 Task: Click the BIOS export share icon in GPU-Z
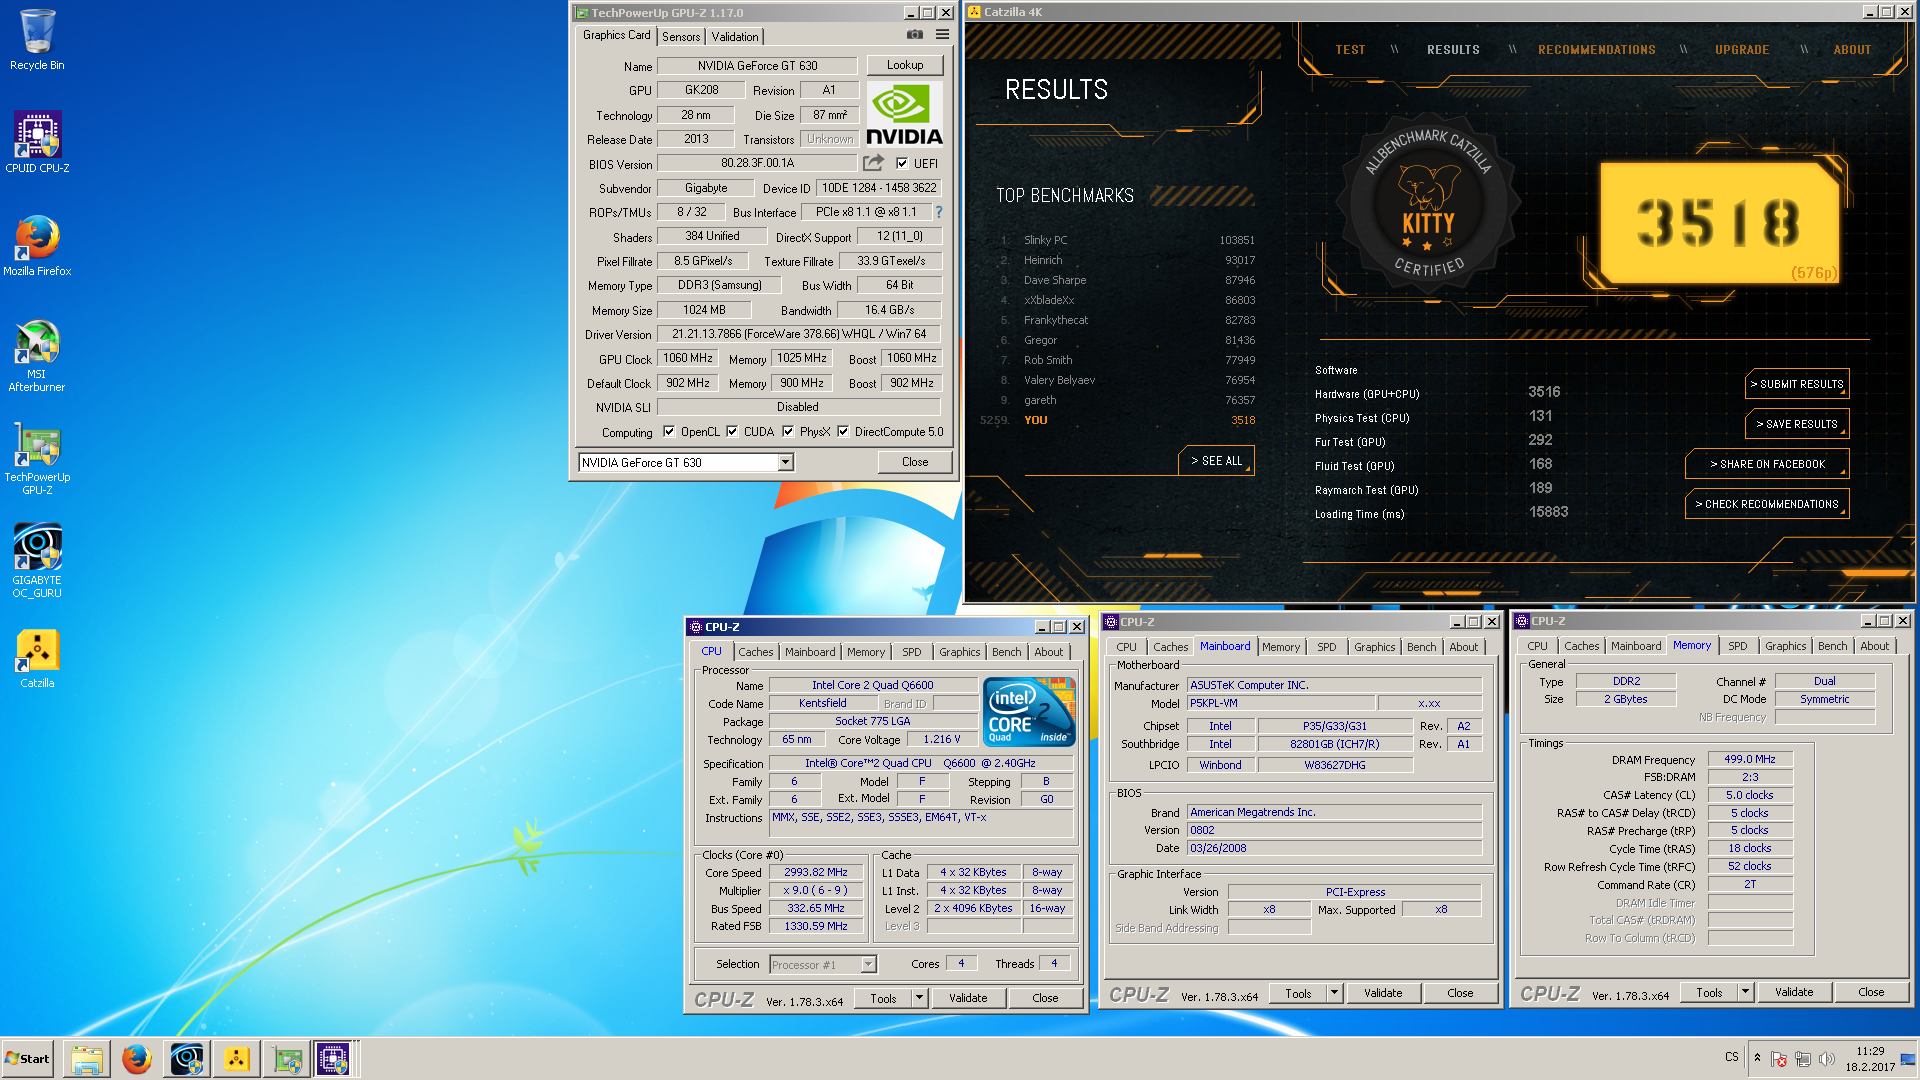click(873, 163)
